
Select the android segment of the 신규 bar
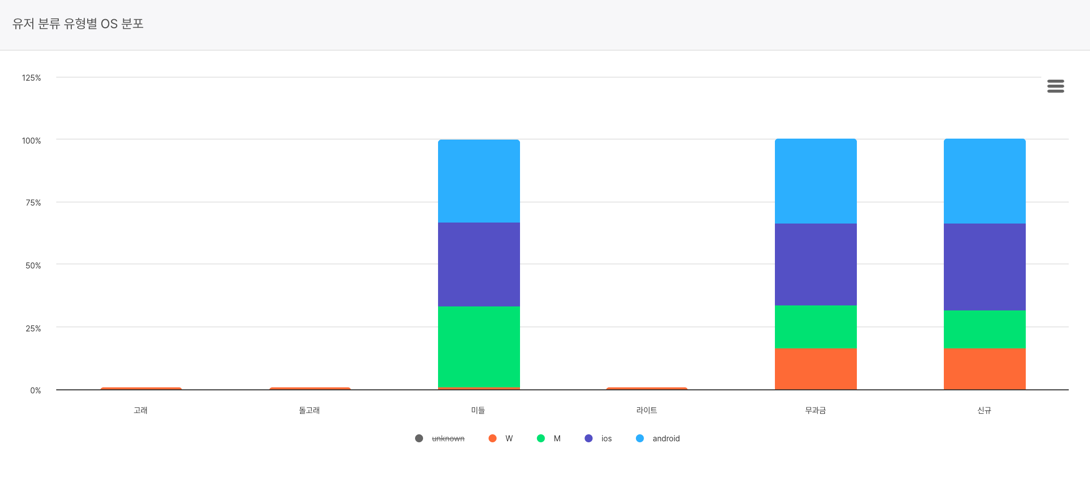tap(984, 181)
